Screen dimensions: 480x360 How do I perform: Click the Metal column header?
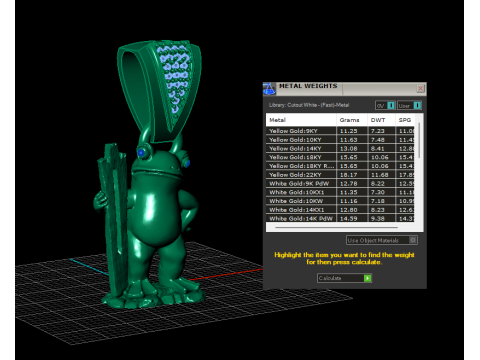(301, 120)
